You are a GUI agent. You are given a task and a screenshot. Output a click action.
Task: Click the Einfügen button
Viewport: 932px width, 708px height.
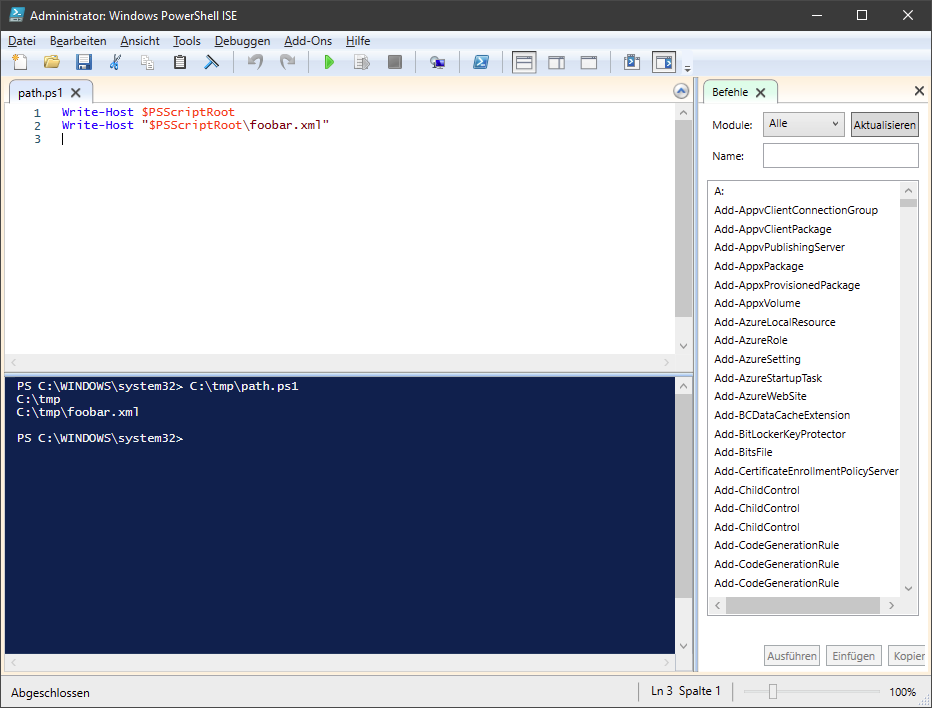click(x=853, y=656)
